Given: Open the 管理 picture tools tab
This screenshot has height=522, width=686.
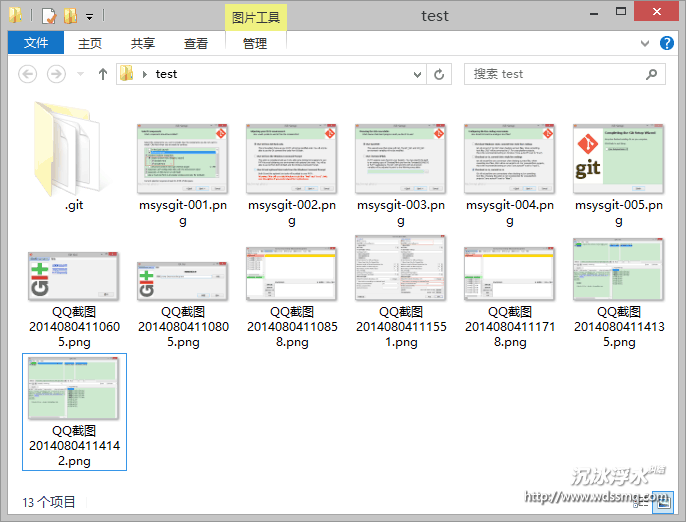Looking at the screenshot, I should [255, 43].
